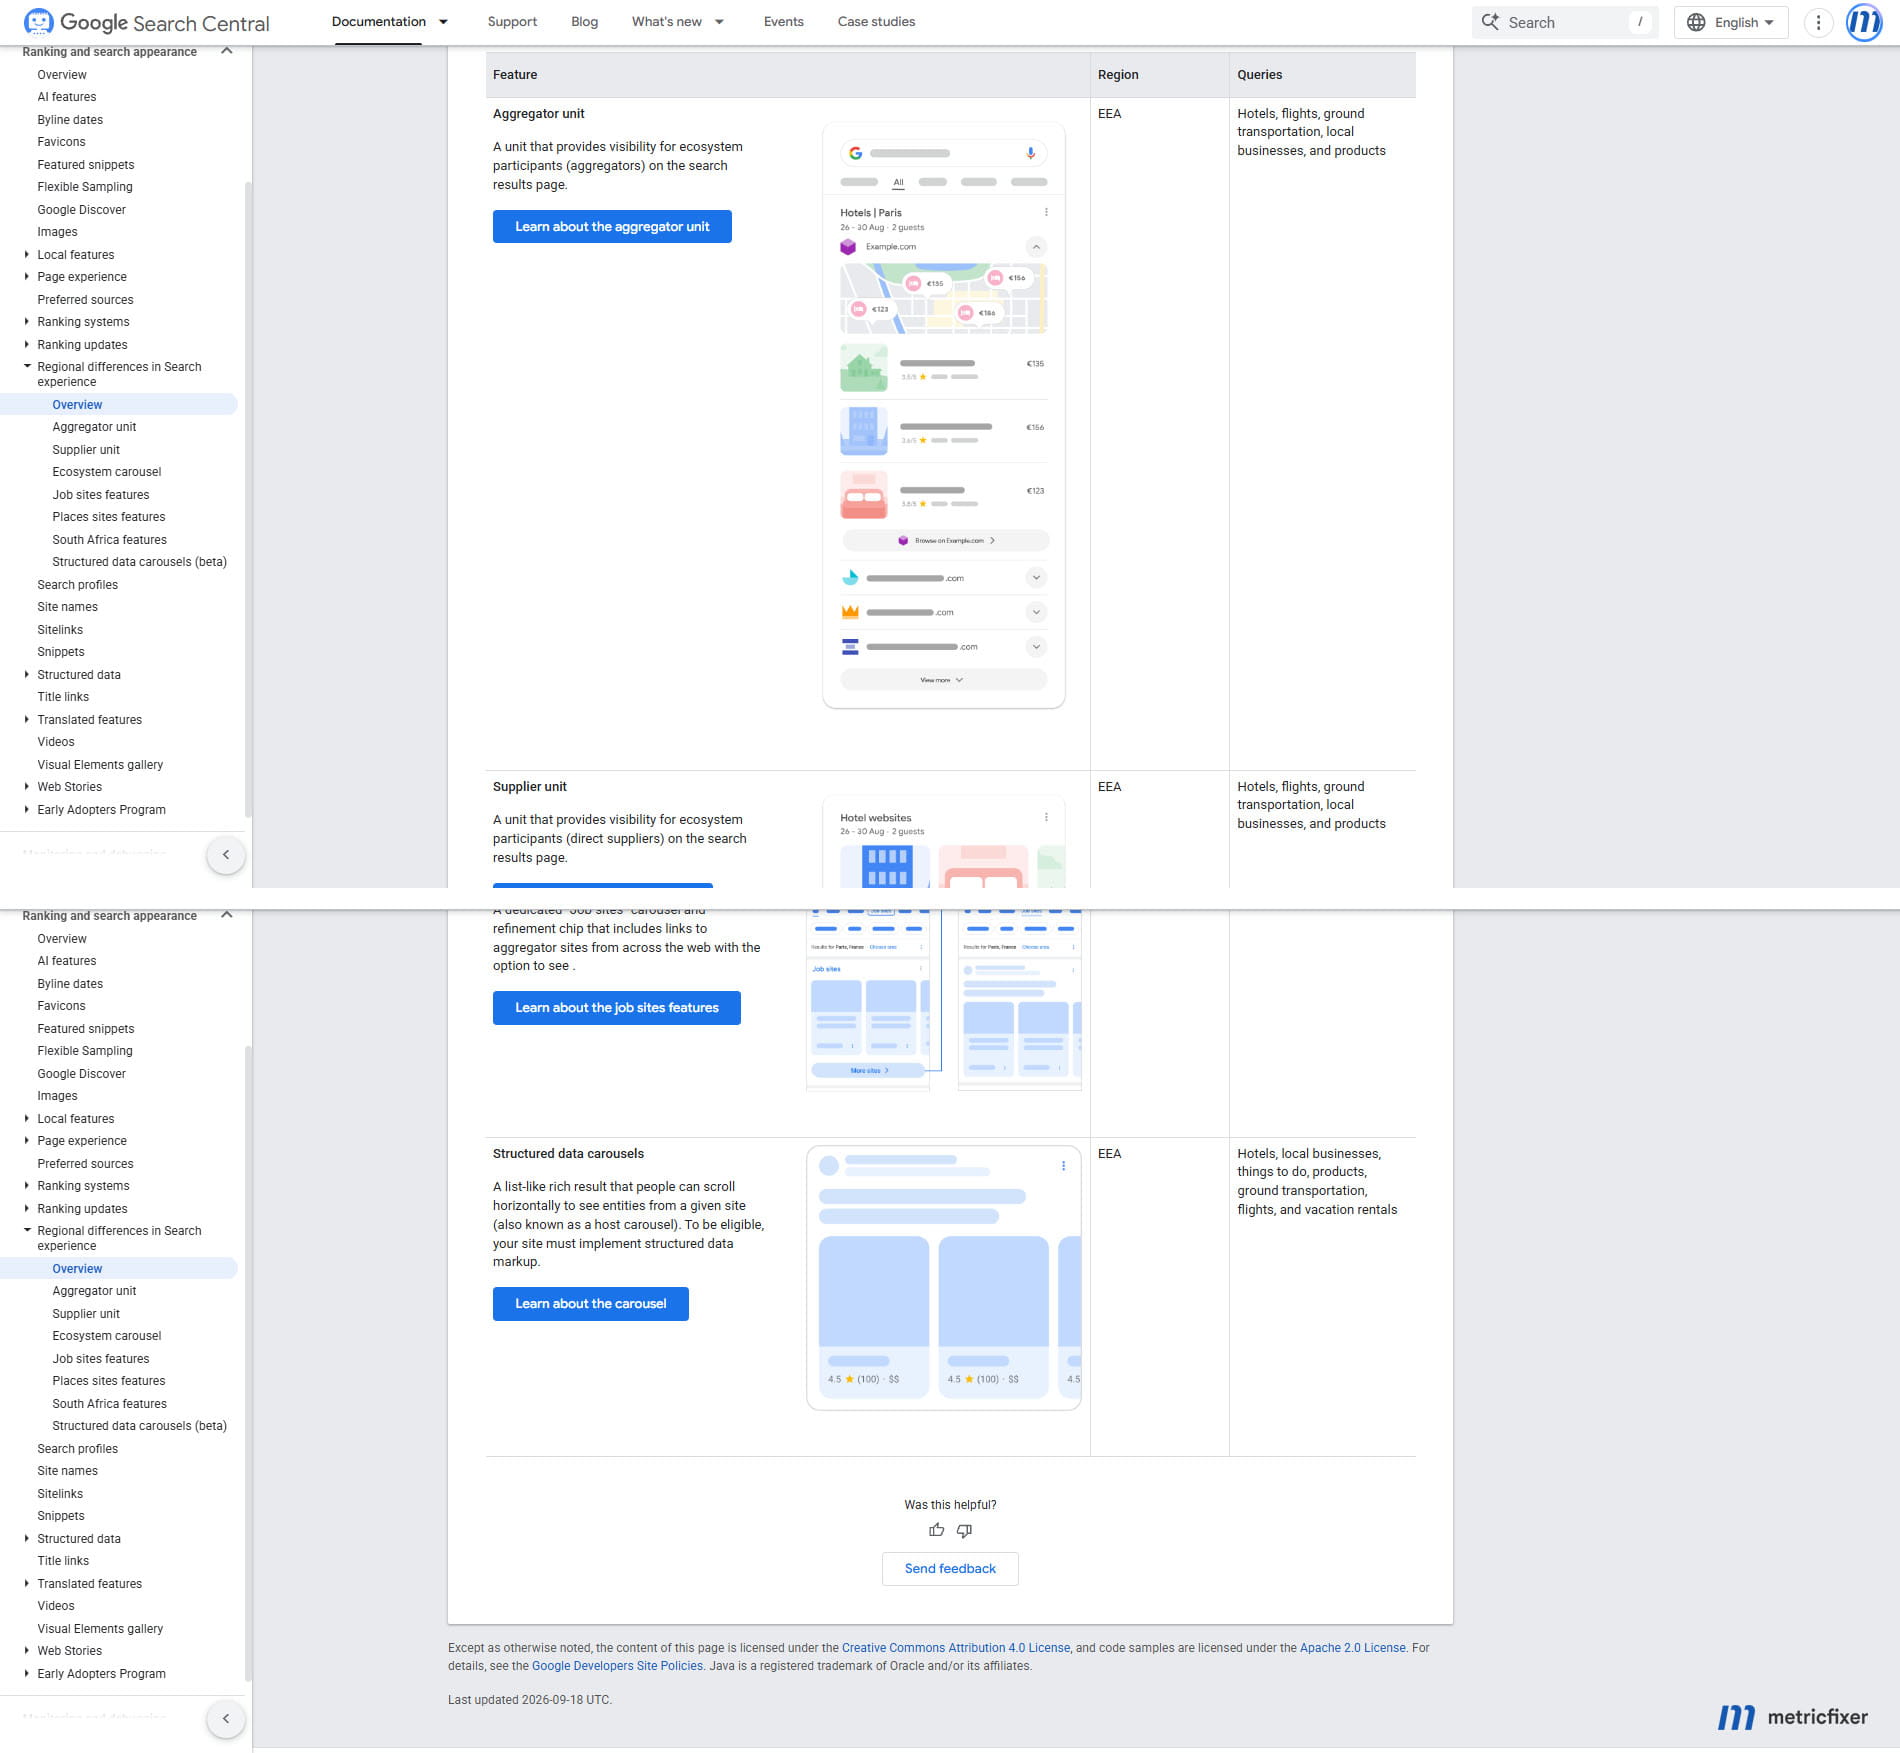1900x1753 pixels.
Task: Click Learn about the aggregator unit
Action: tap(612, 226)
